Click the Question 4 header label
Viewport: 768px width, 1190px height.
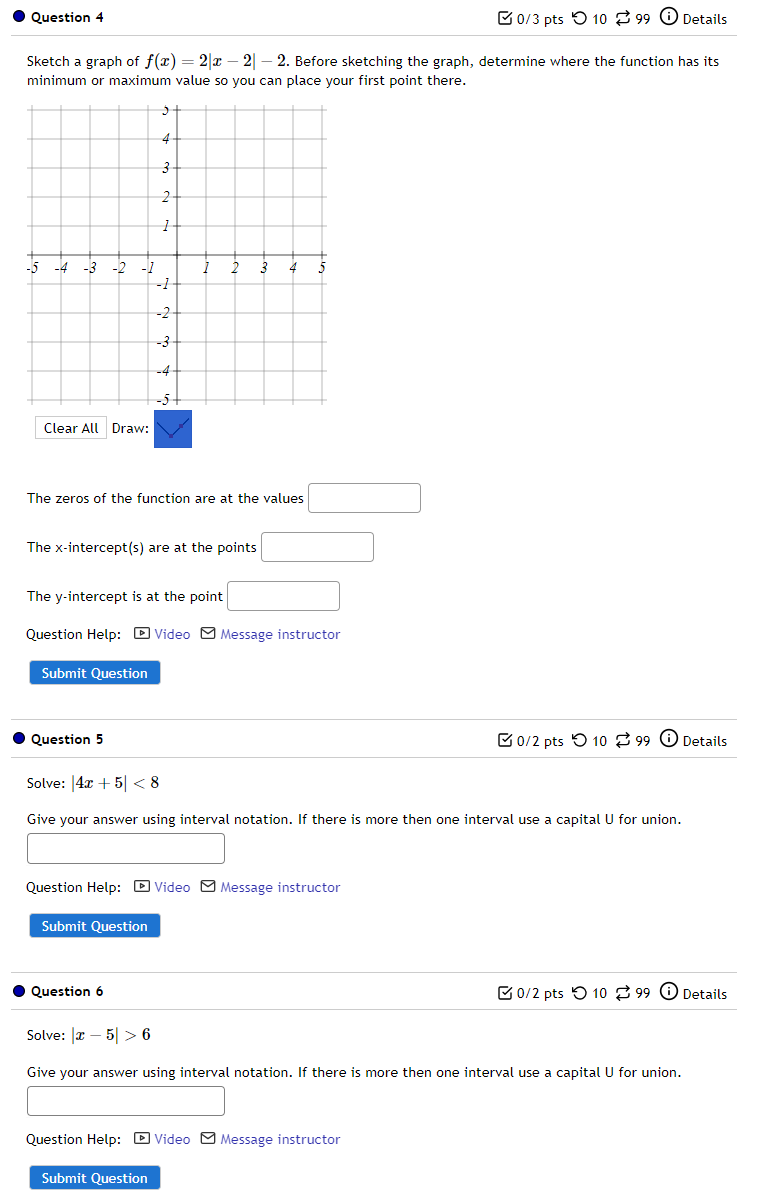point(70,17)
